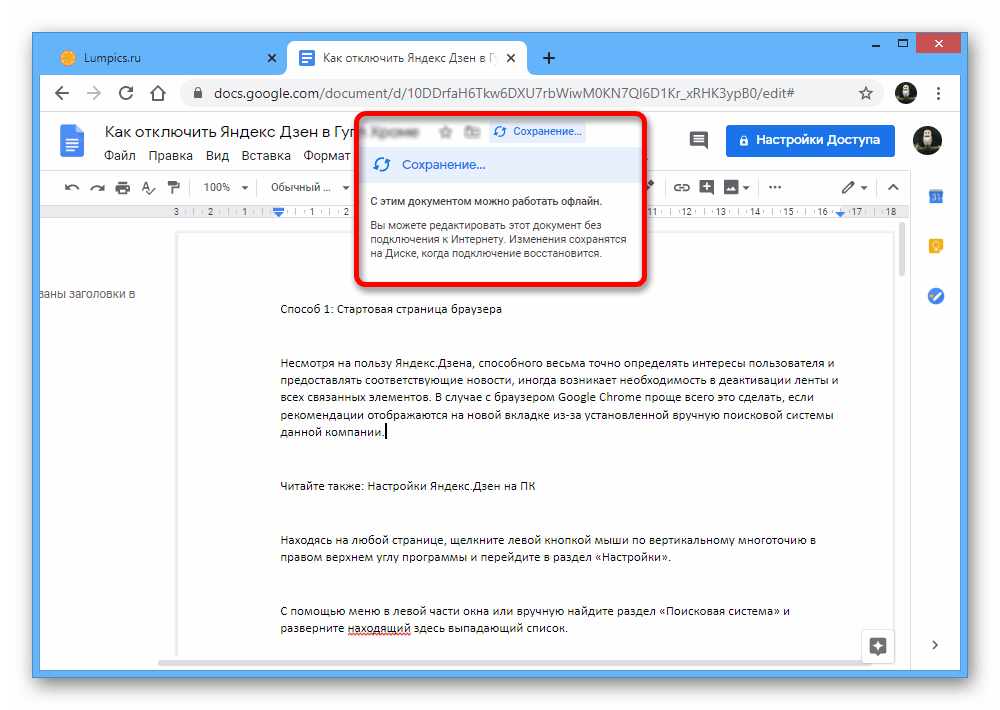Click the line Читайте также: Настройки Яндекс.Дзен
The image size is (1000, 710).
(x=408, y=486)
